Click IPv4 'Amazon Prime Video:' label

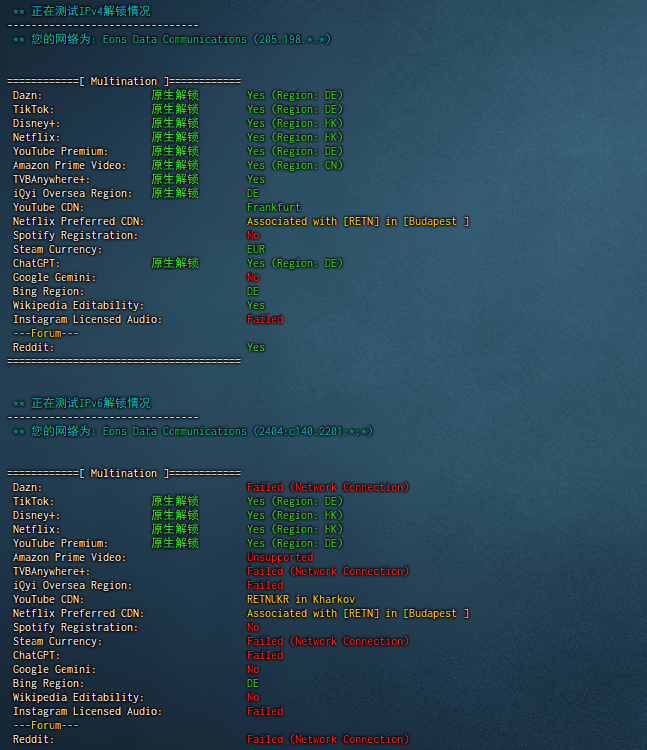tap(70, 165)
